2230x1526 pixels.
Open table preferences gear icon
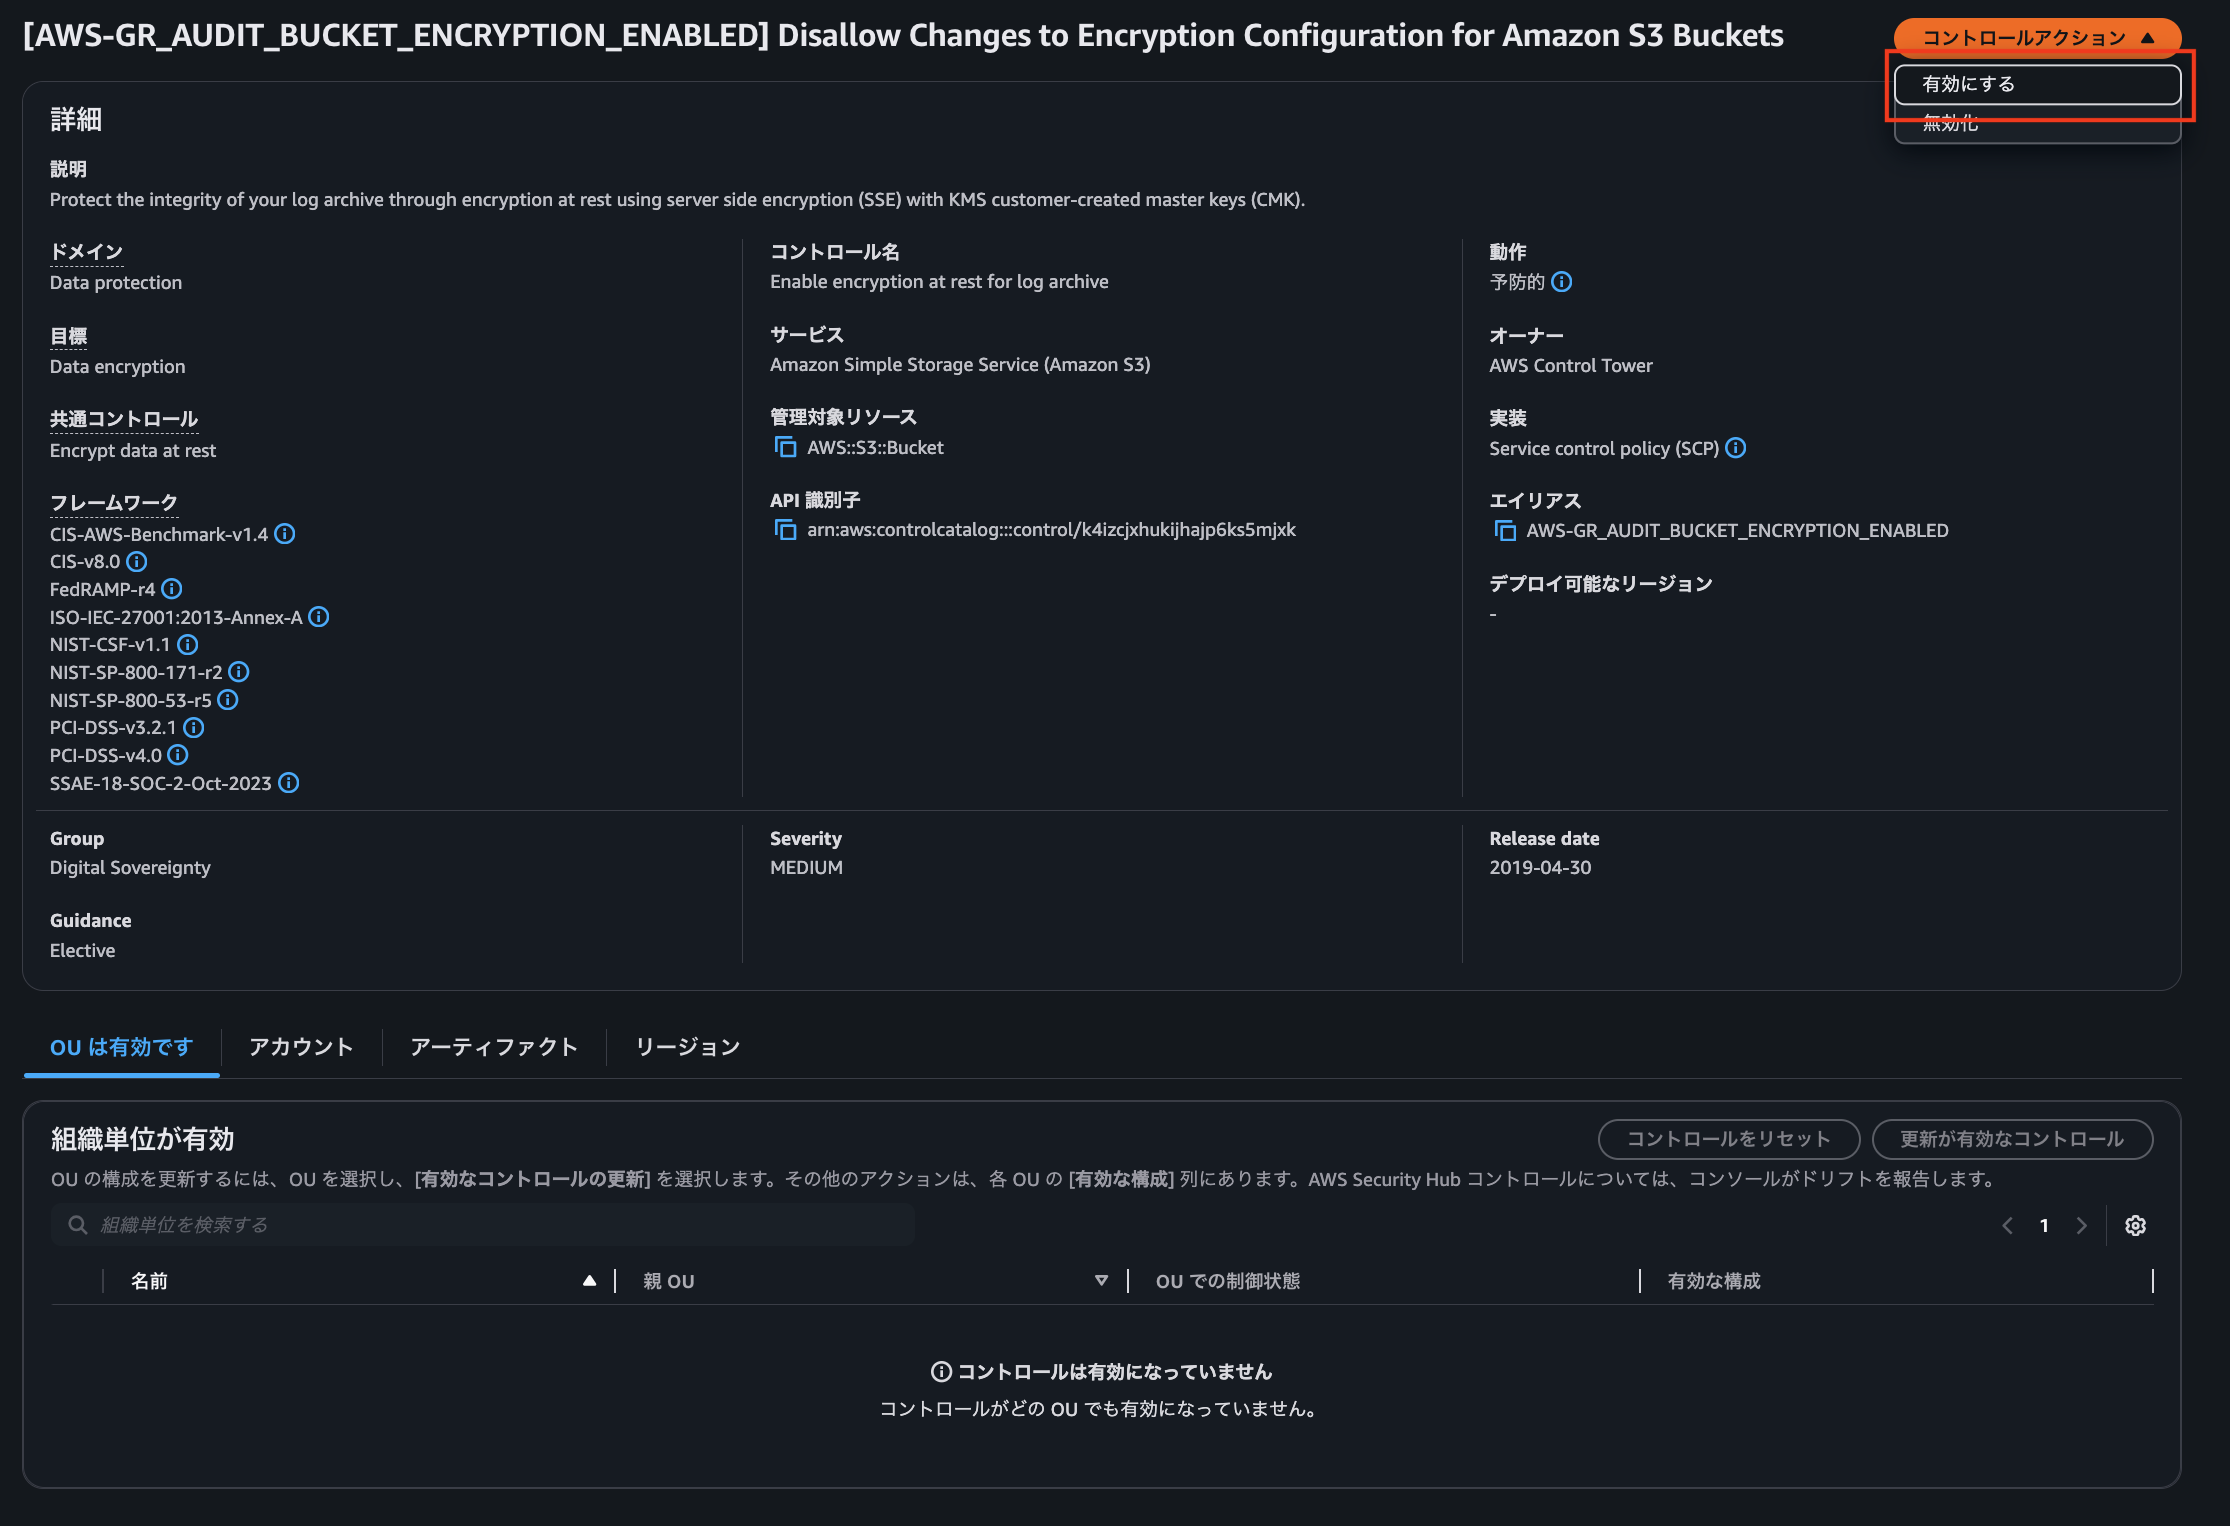[x=2136, y=1226]
